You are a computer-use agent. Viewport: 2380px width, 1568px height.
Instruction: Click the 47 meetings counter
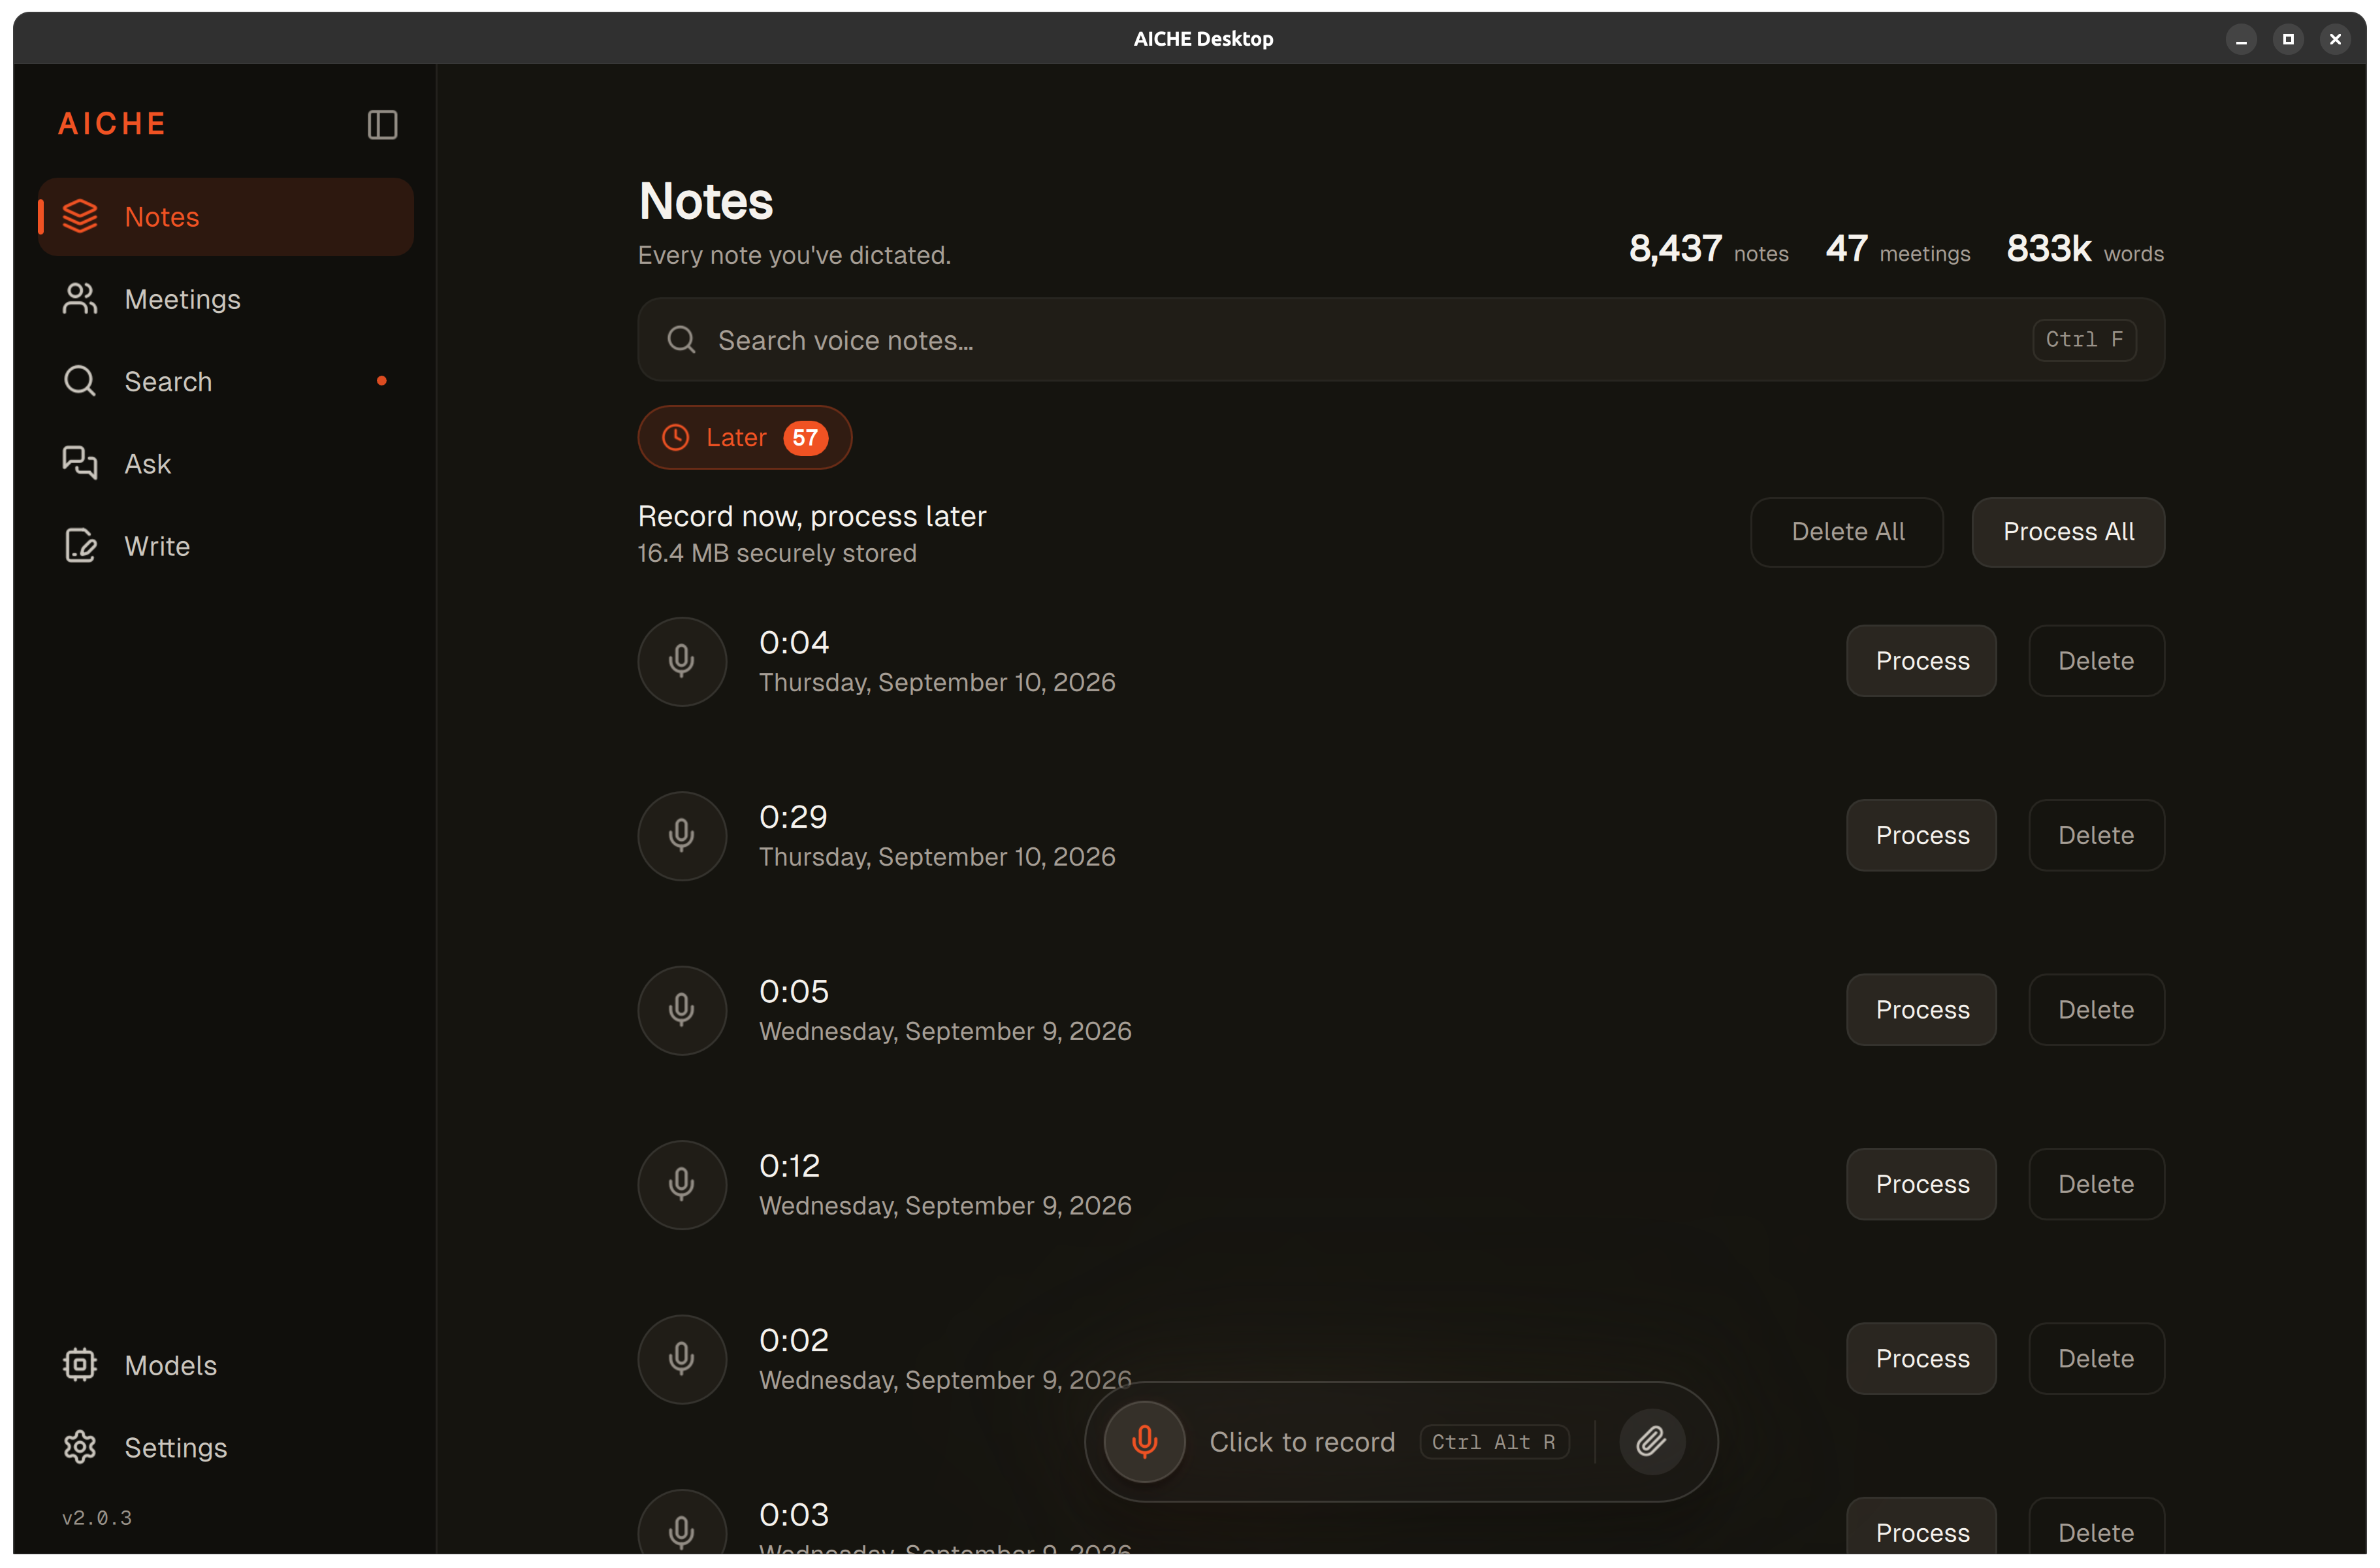pos(1898,249)
